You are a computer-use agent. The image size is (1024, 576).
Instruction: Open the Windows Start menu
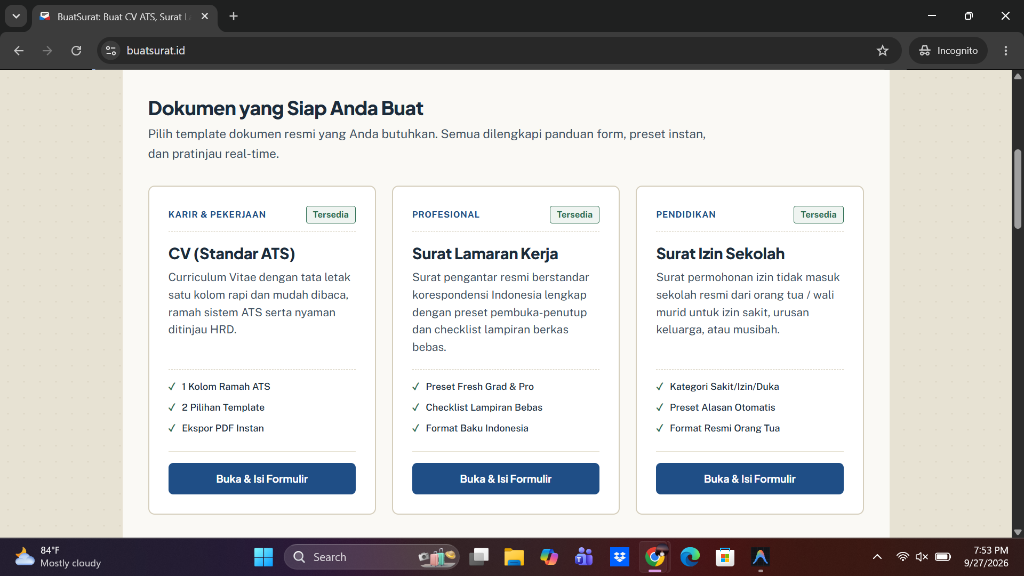tap(263, 557)
